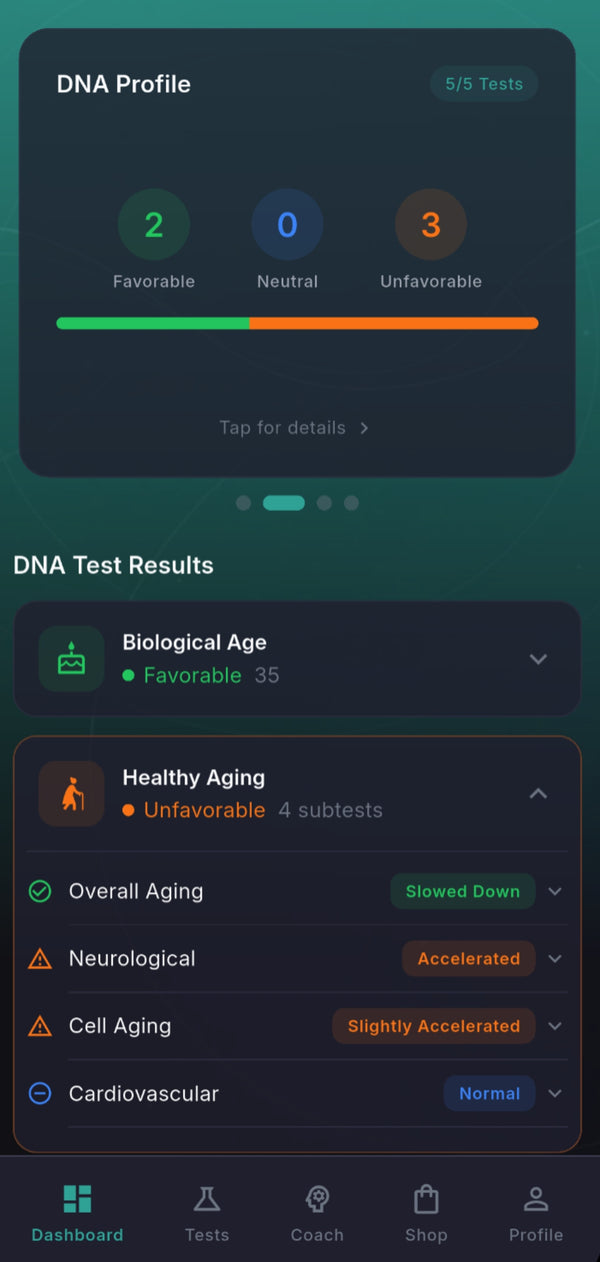The width and height of the screenshot is (600, 1262).
Task: Expand the Neurological subtest chevron
Action: point(555,959)
